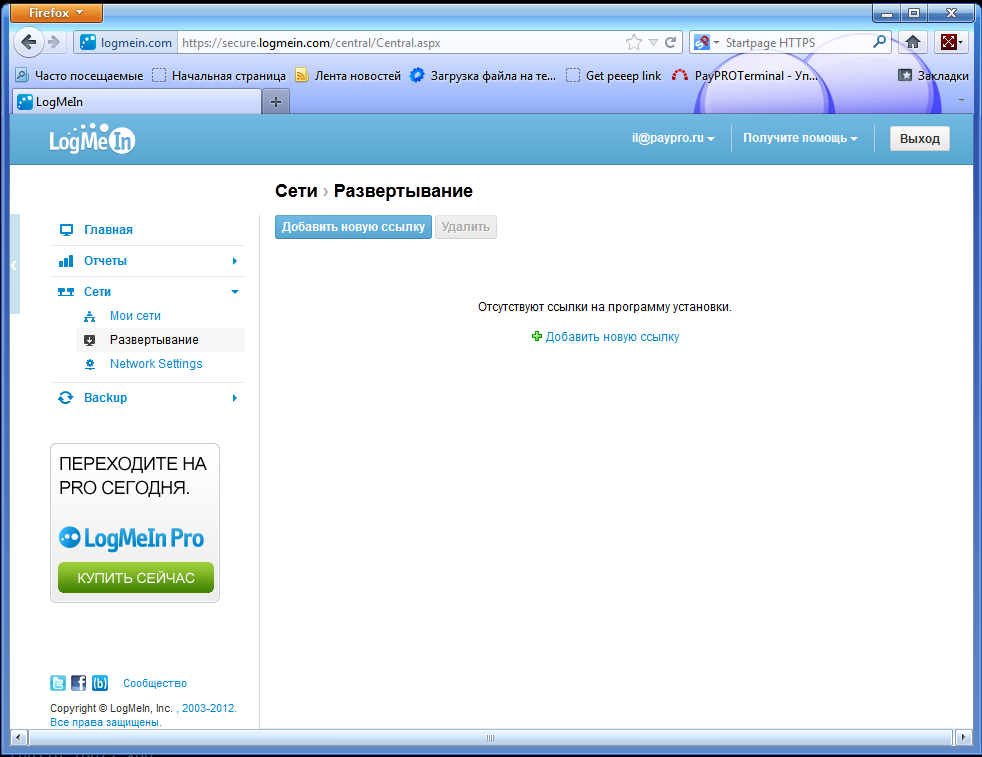Bookmark page with the star icon

(x=633, y=43)
